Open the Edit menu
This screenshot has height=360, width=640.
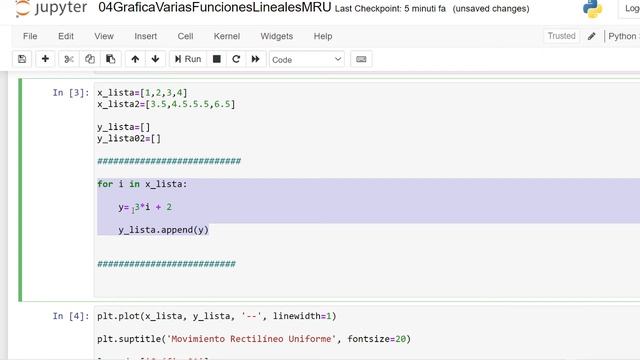pos(66,36)
